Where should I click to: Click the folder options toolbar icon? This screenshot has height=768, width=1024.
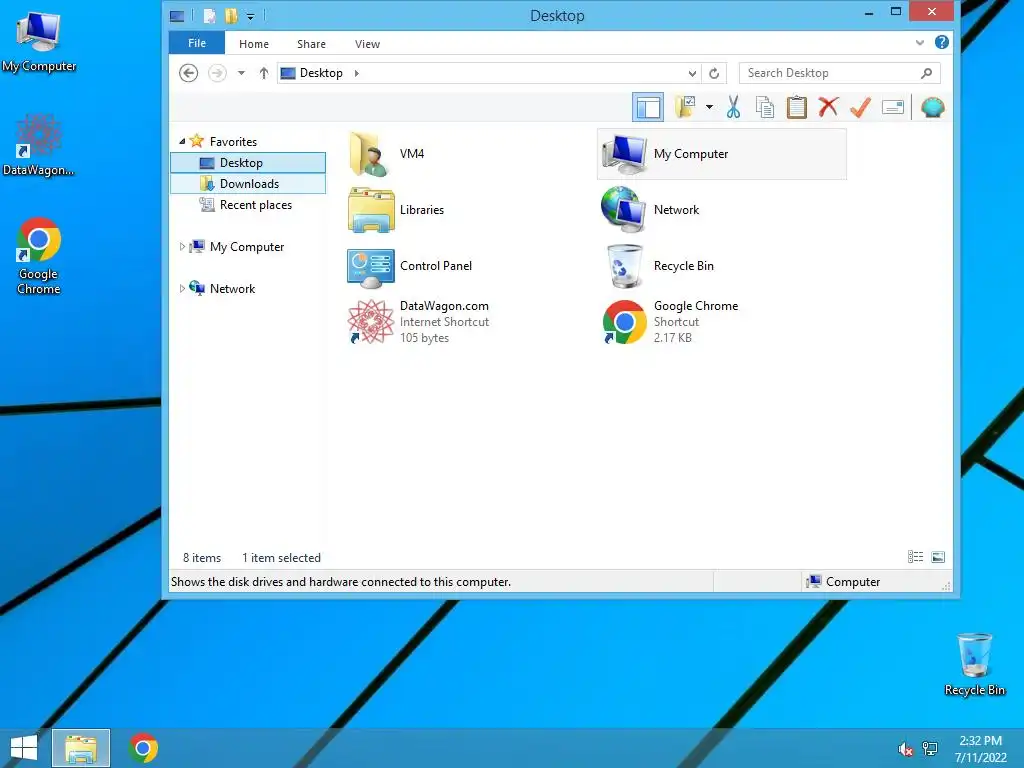click(x=685, y=107)
